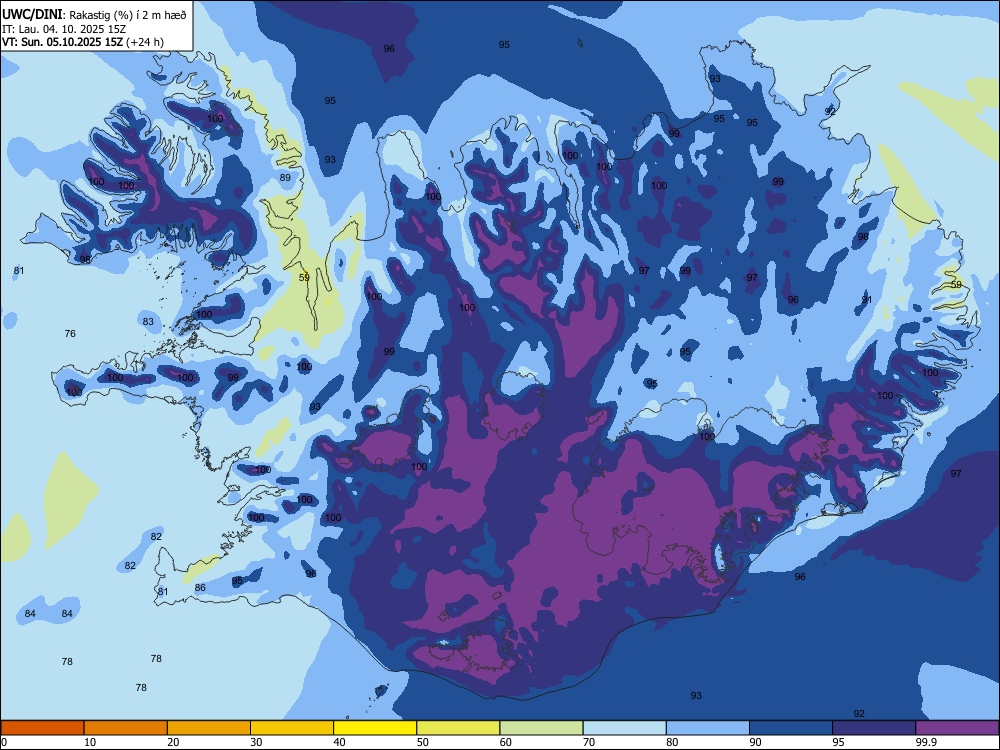Pick the light green 60–70 legend swatch

tap(541, 728)
